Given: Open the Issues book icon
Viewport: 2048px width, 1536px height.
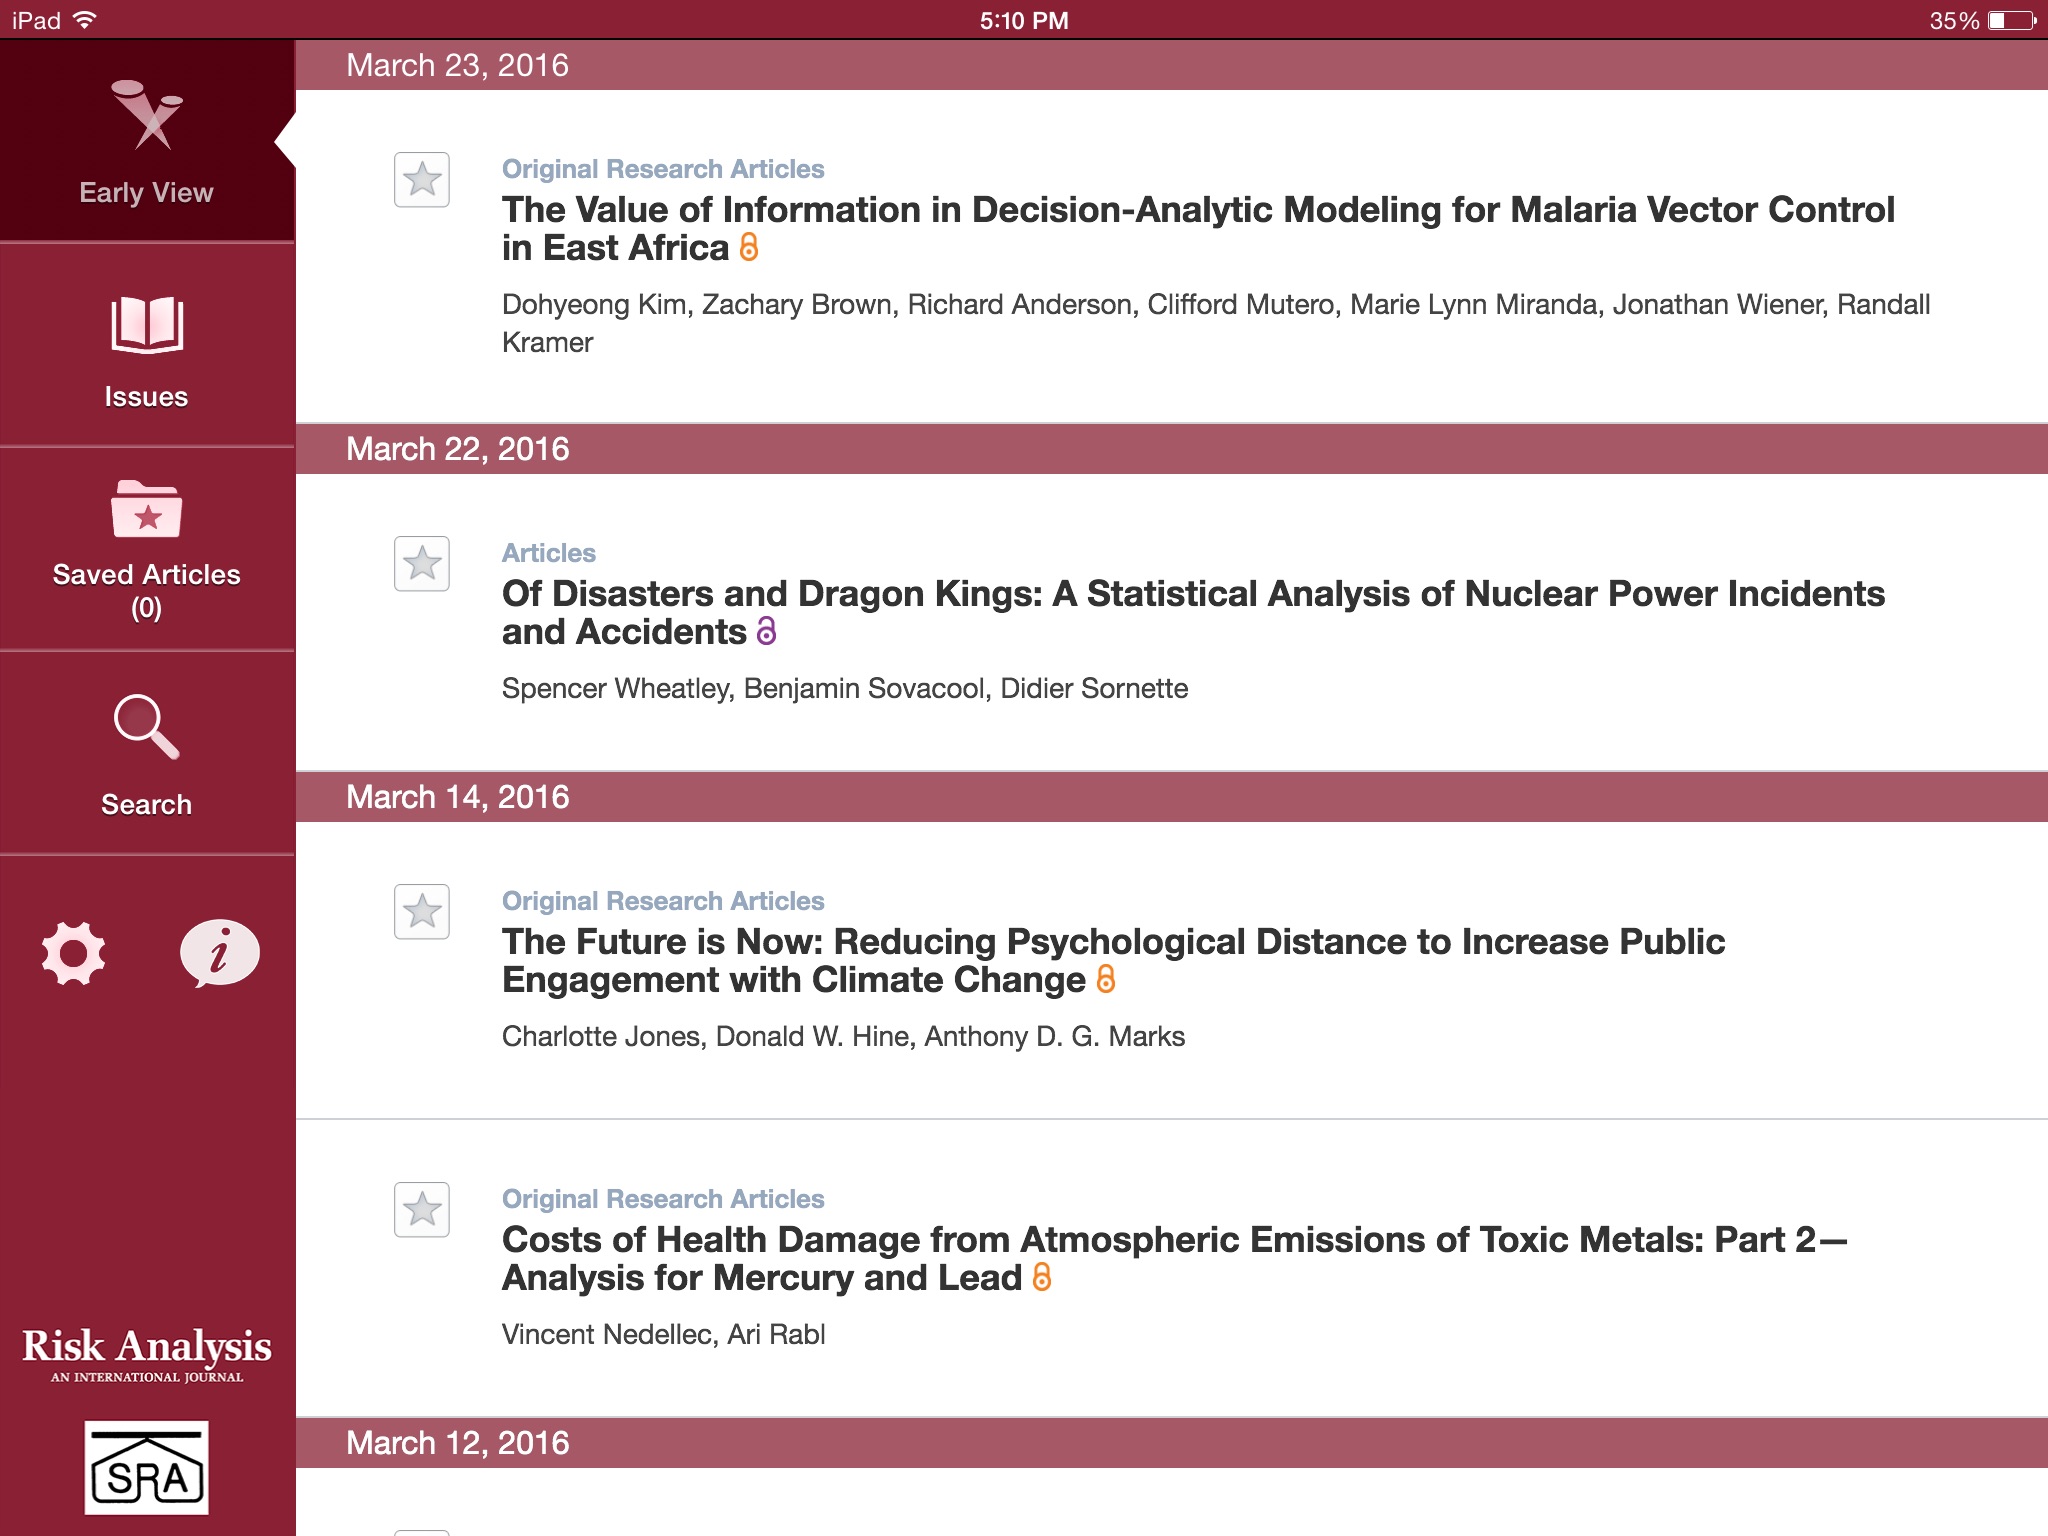Looking at the screenshot, I should click(147, 325).
